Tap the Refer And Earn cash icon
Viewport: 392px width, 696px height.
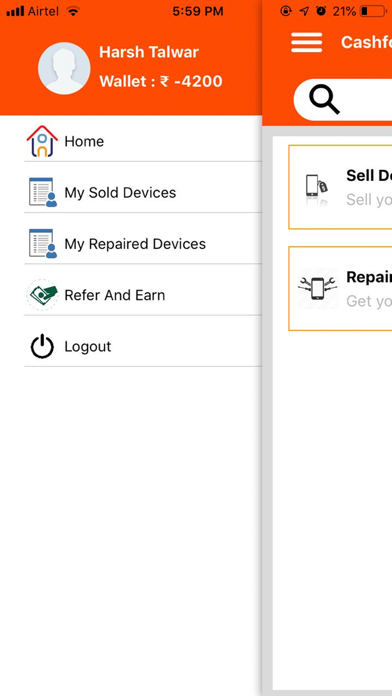pyautogui.click(x=42, y=295)
